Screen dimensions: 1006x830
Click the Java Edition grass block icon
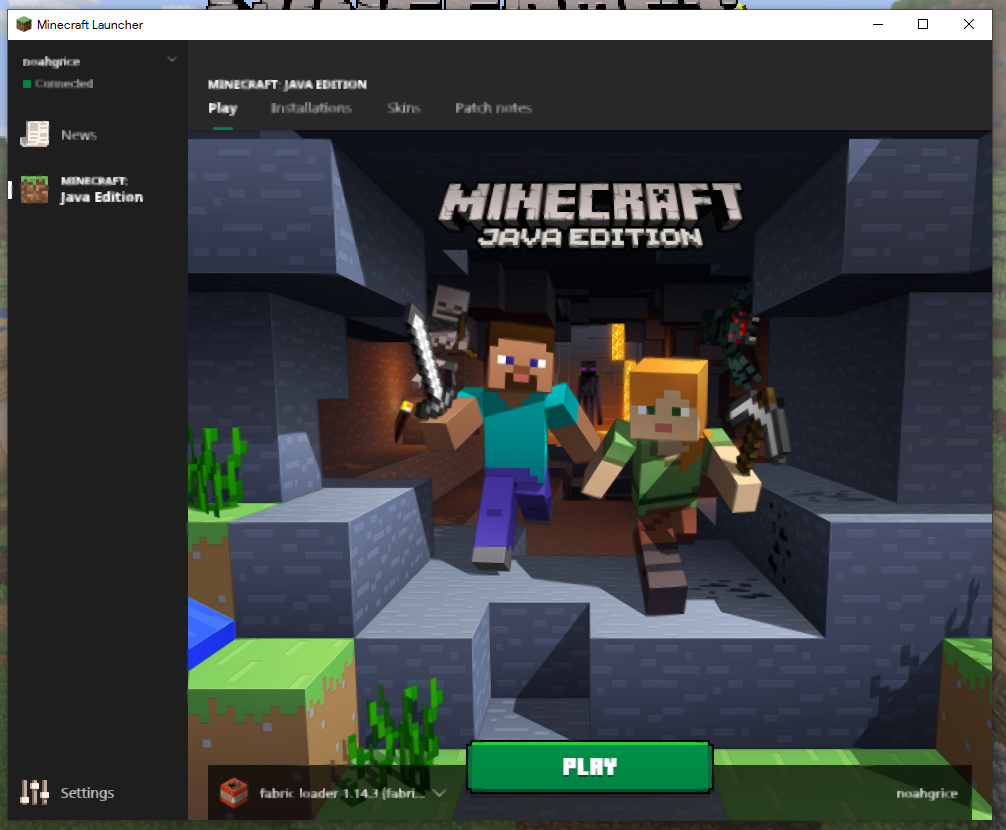(x=35, y=189)
